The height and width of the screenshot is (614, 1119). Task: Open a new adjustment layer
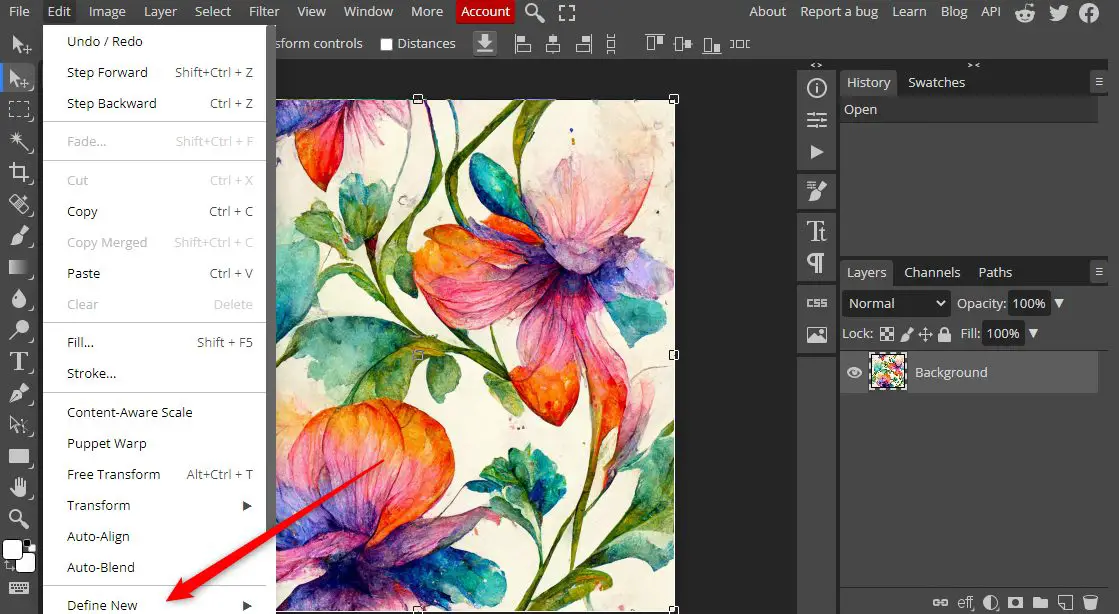(x=991, y=602)
